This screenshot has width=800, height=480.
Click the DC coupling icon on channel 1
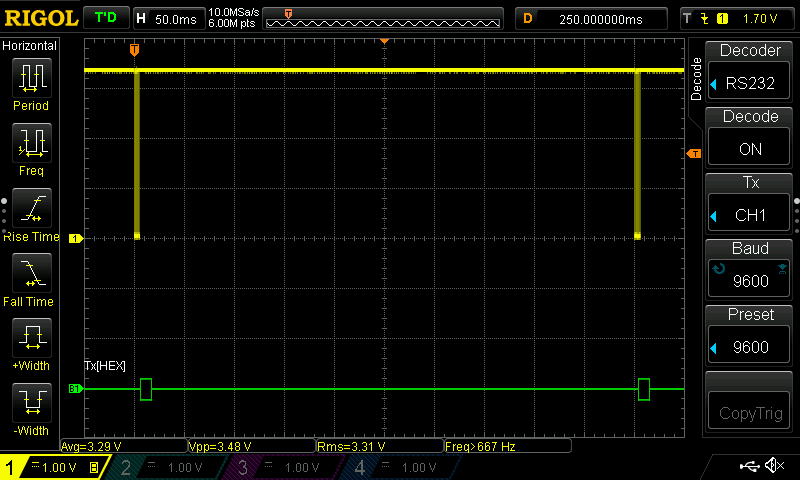pyautogui.click(x=35, y=464)
